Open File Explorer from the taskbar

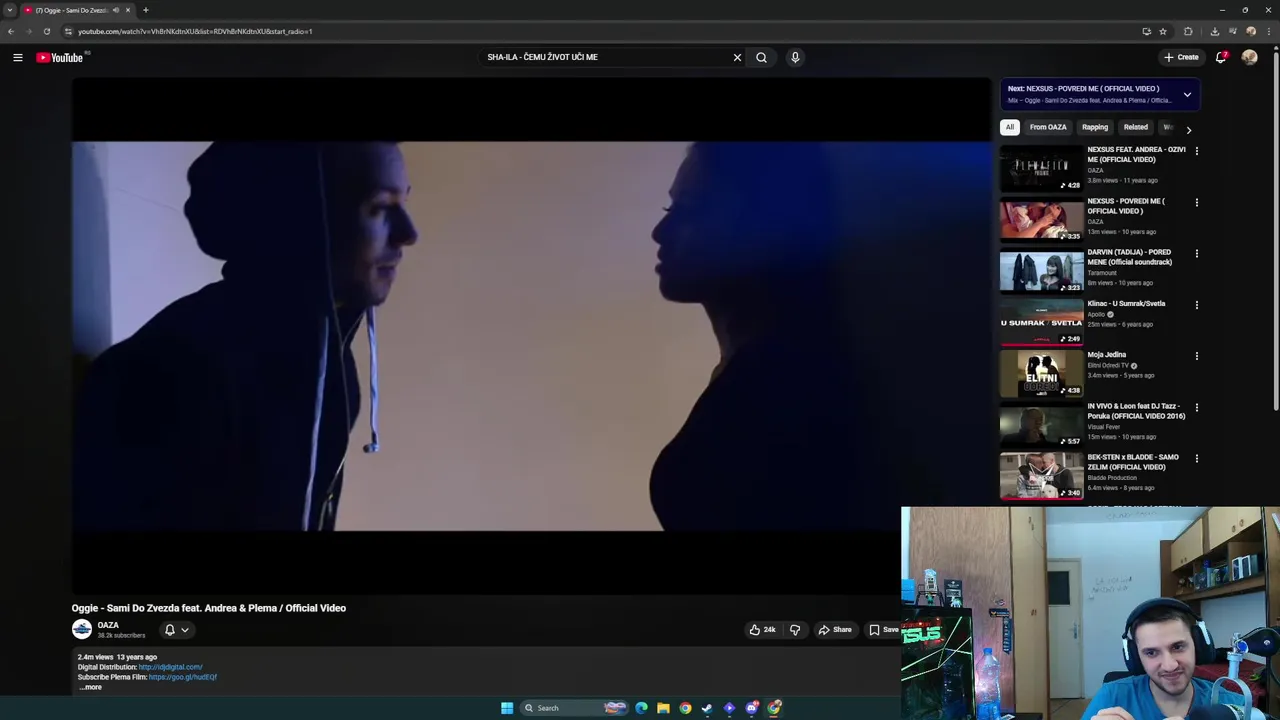(663, 708)
